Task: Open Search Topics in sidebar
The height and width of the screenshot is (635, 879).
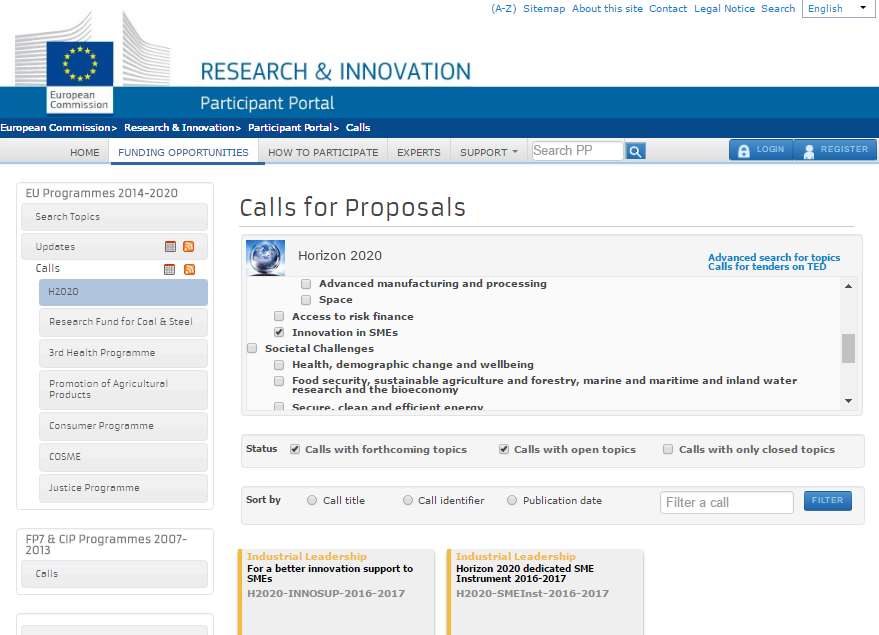Action: [114, 217]
